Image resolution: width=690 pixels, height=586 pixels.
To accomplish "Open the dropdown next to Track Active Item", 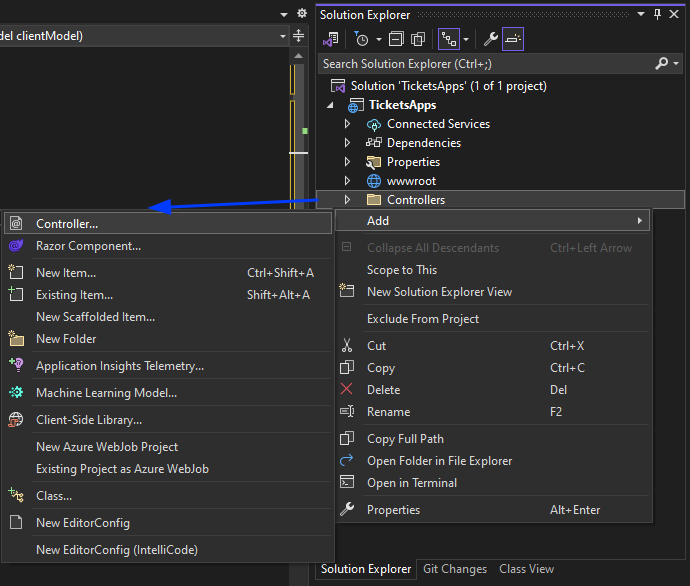I will [x=466, y=40].
